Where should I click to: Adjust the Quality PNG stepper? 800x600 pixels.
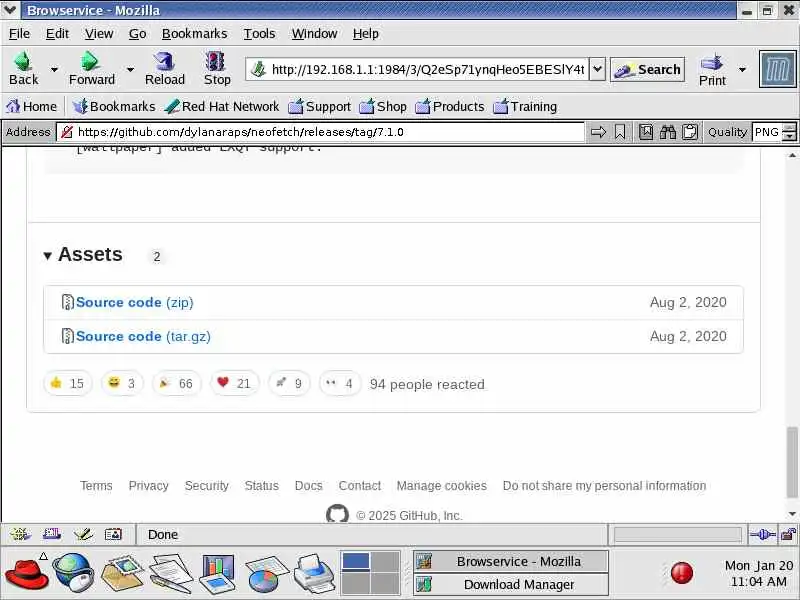[789, 133]
